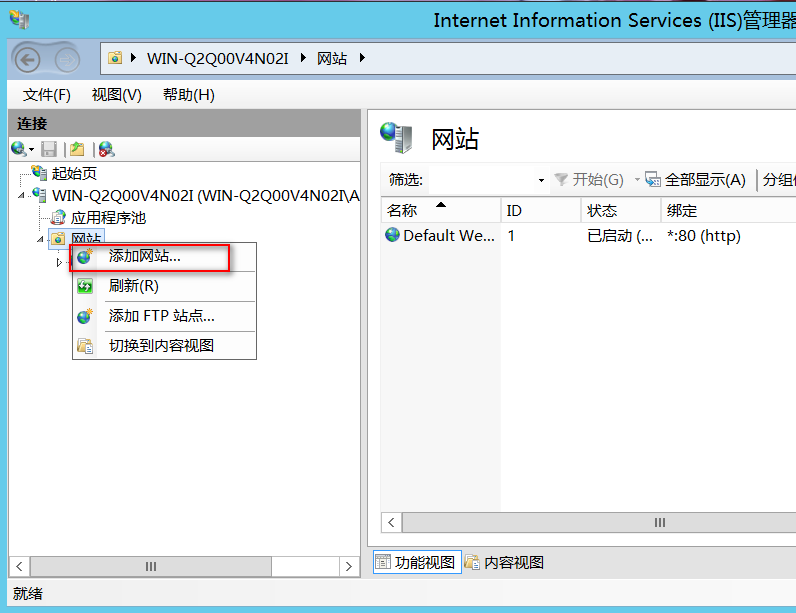
Task: Collapse the WIN-Q2Q00V4N02I server node
Action: (21, 195)
